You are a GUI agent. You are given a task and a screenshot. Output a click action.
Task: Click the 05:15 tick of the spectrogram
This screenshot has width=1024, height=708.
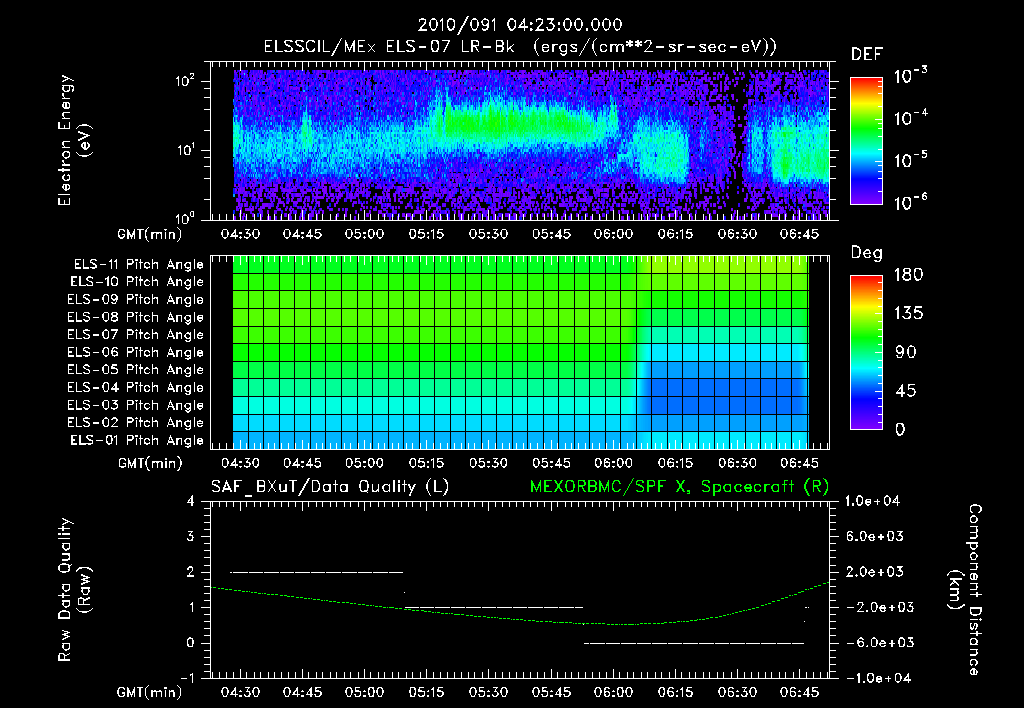coord(426,234)
